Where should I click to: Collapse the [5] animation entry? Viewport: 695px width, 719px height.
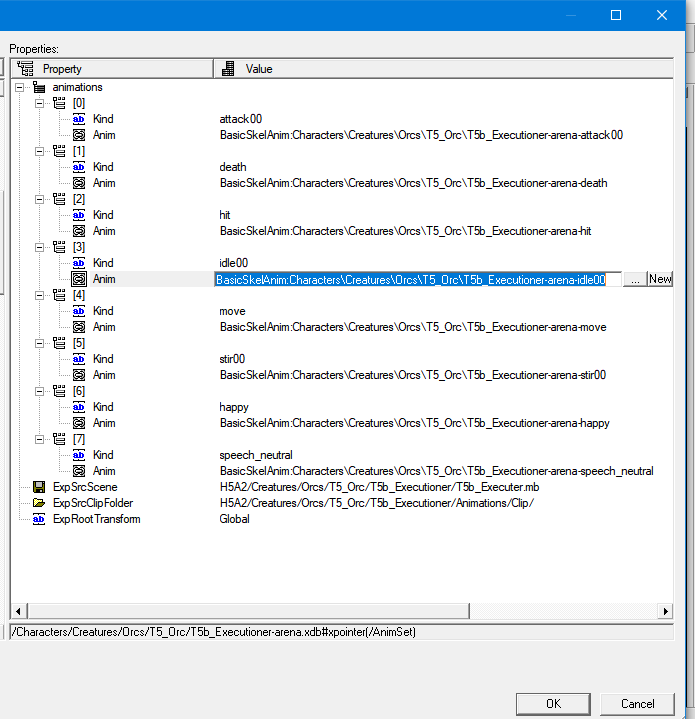(x=39, y=343)
